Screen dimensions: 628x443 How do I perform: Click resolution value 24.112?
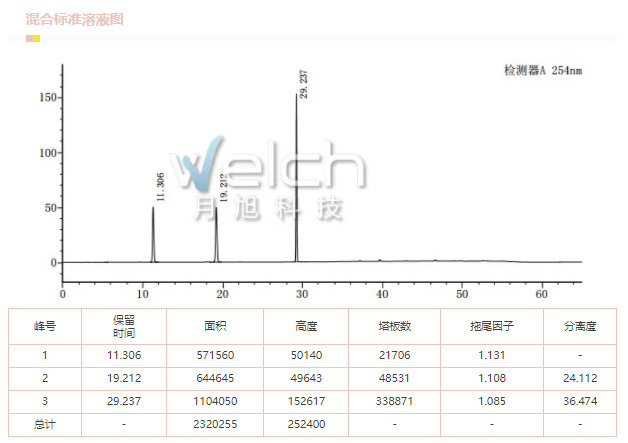[580, 378]
